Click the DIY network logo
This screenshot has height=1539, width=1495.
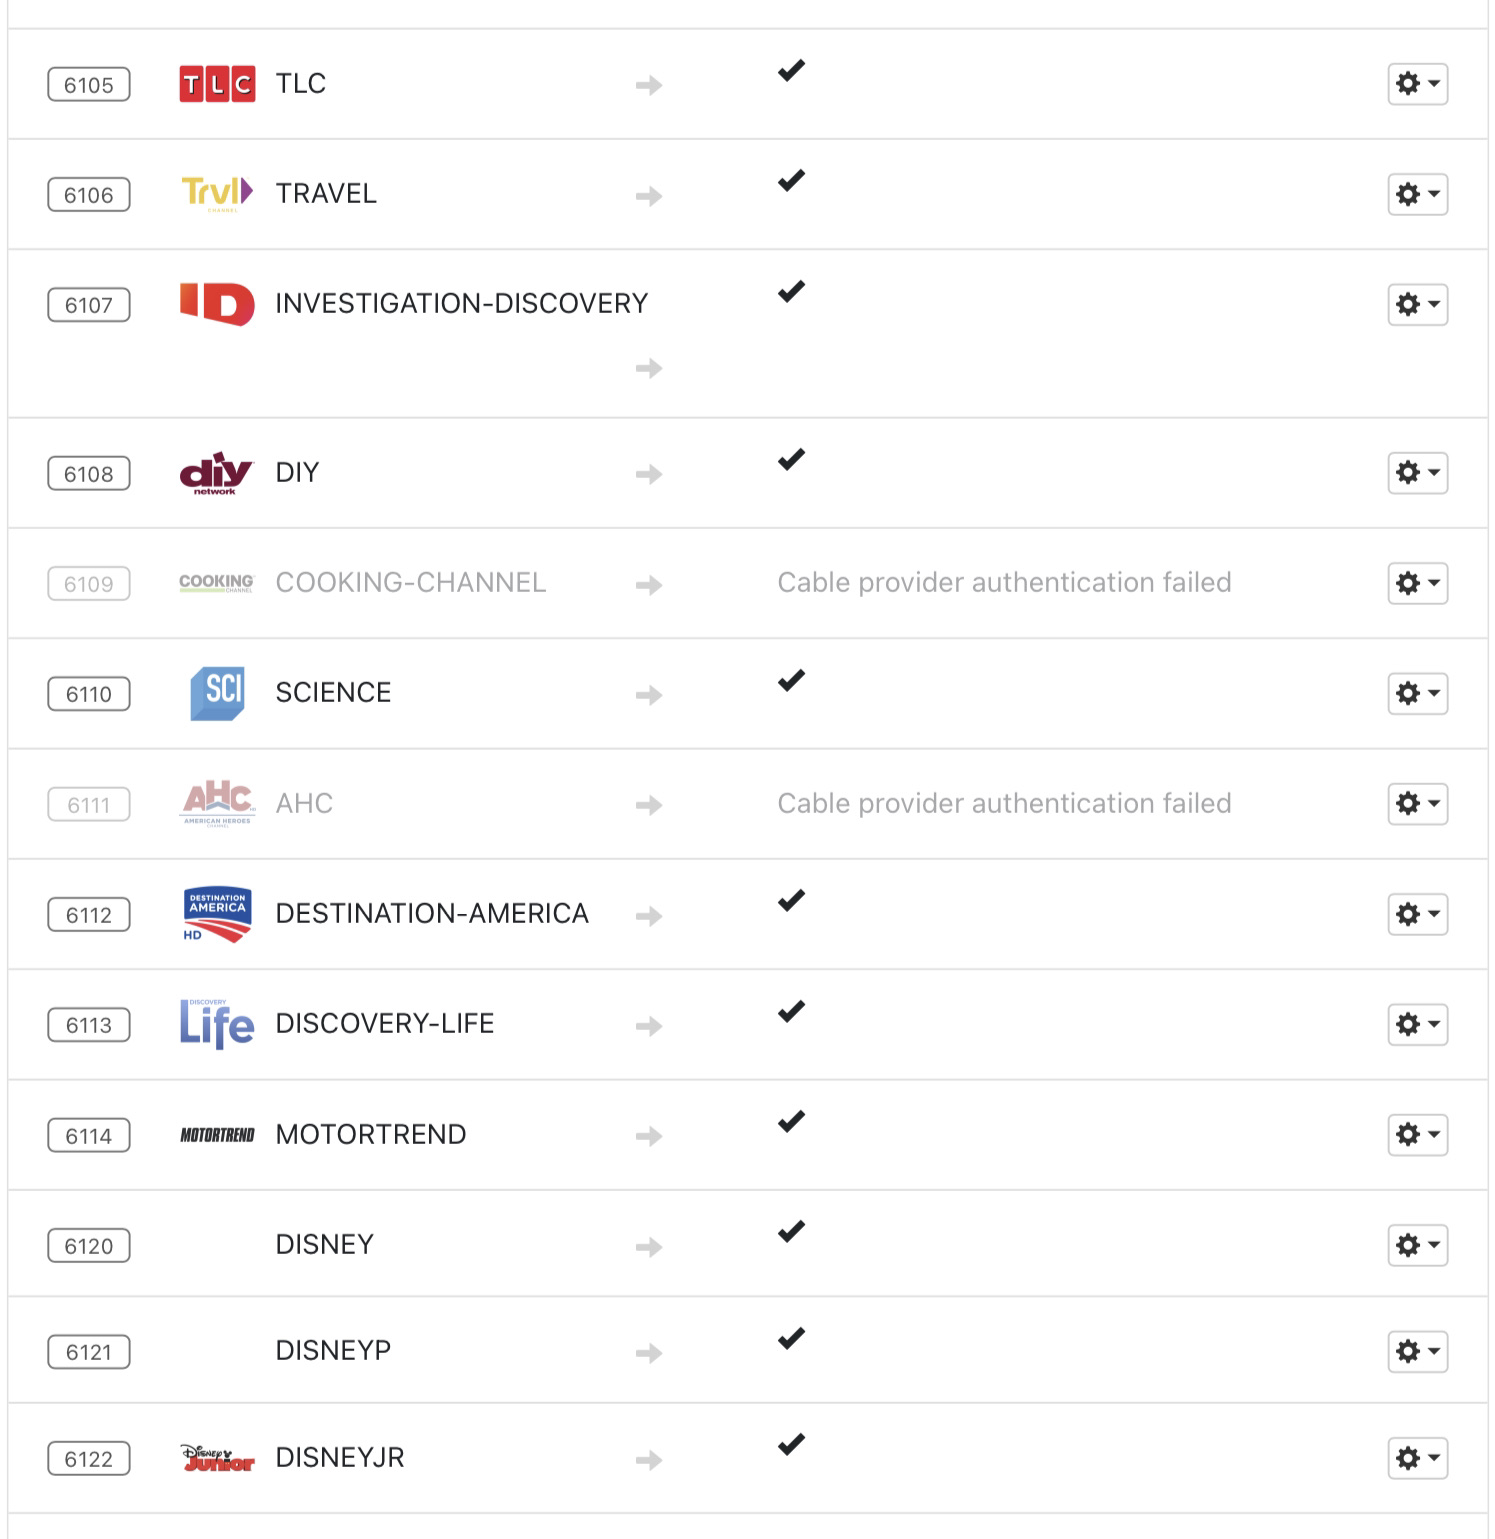(x=216, y=473)
